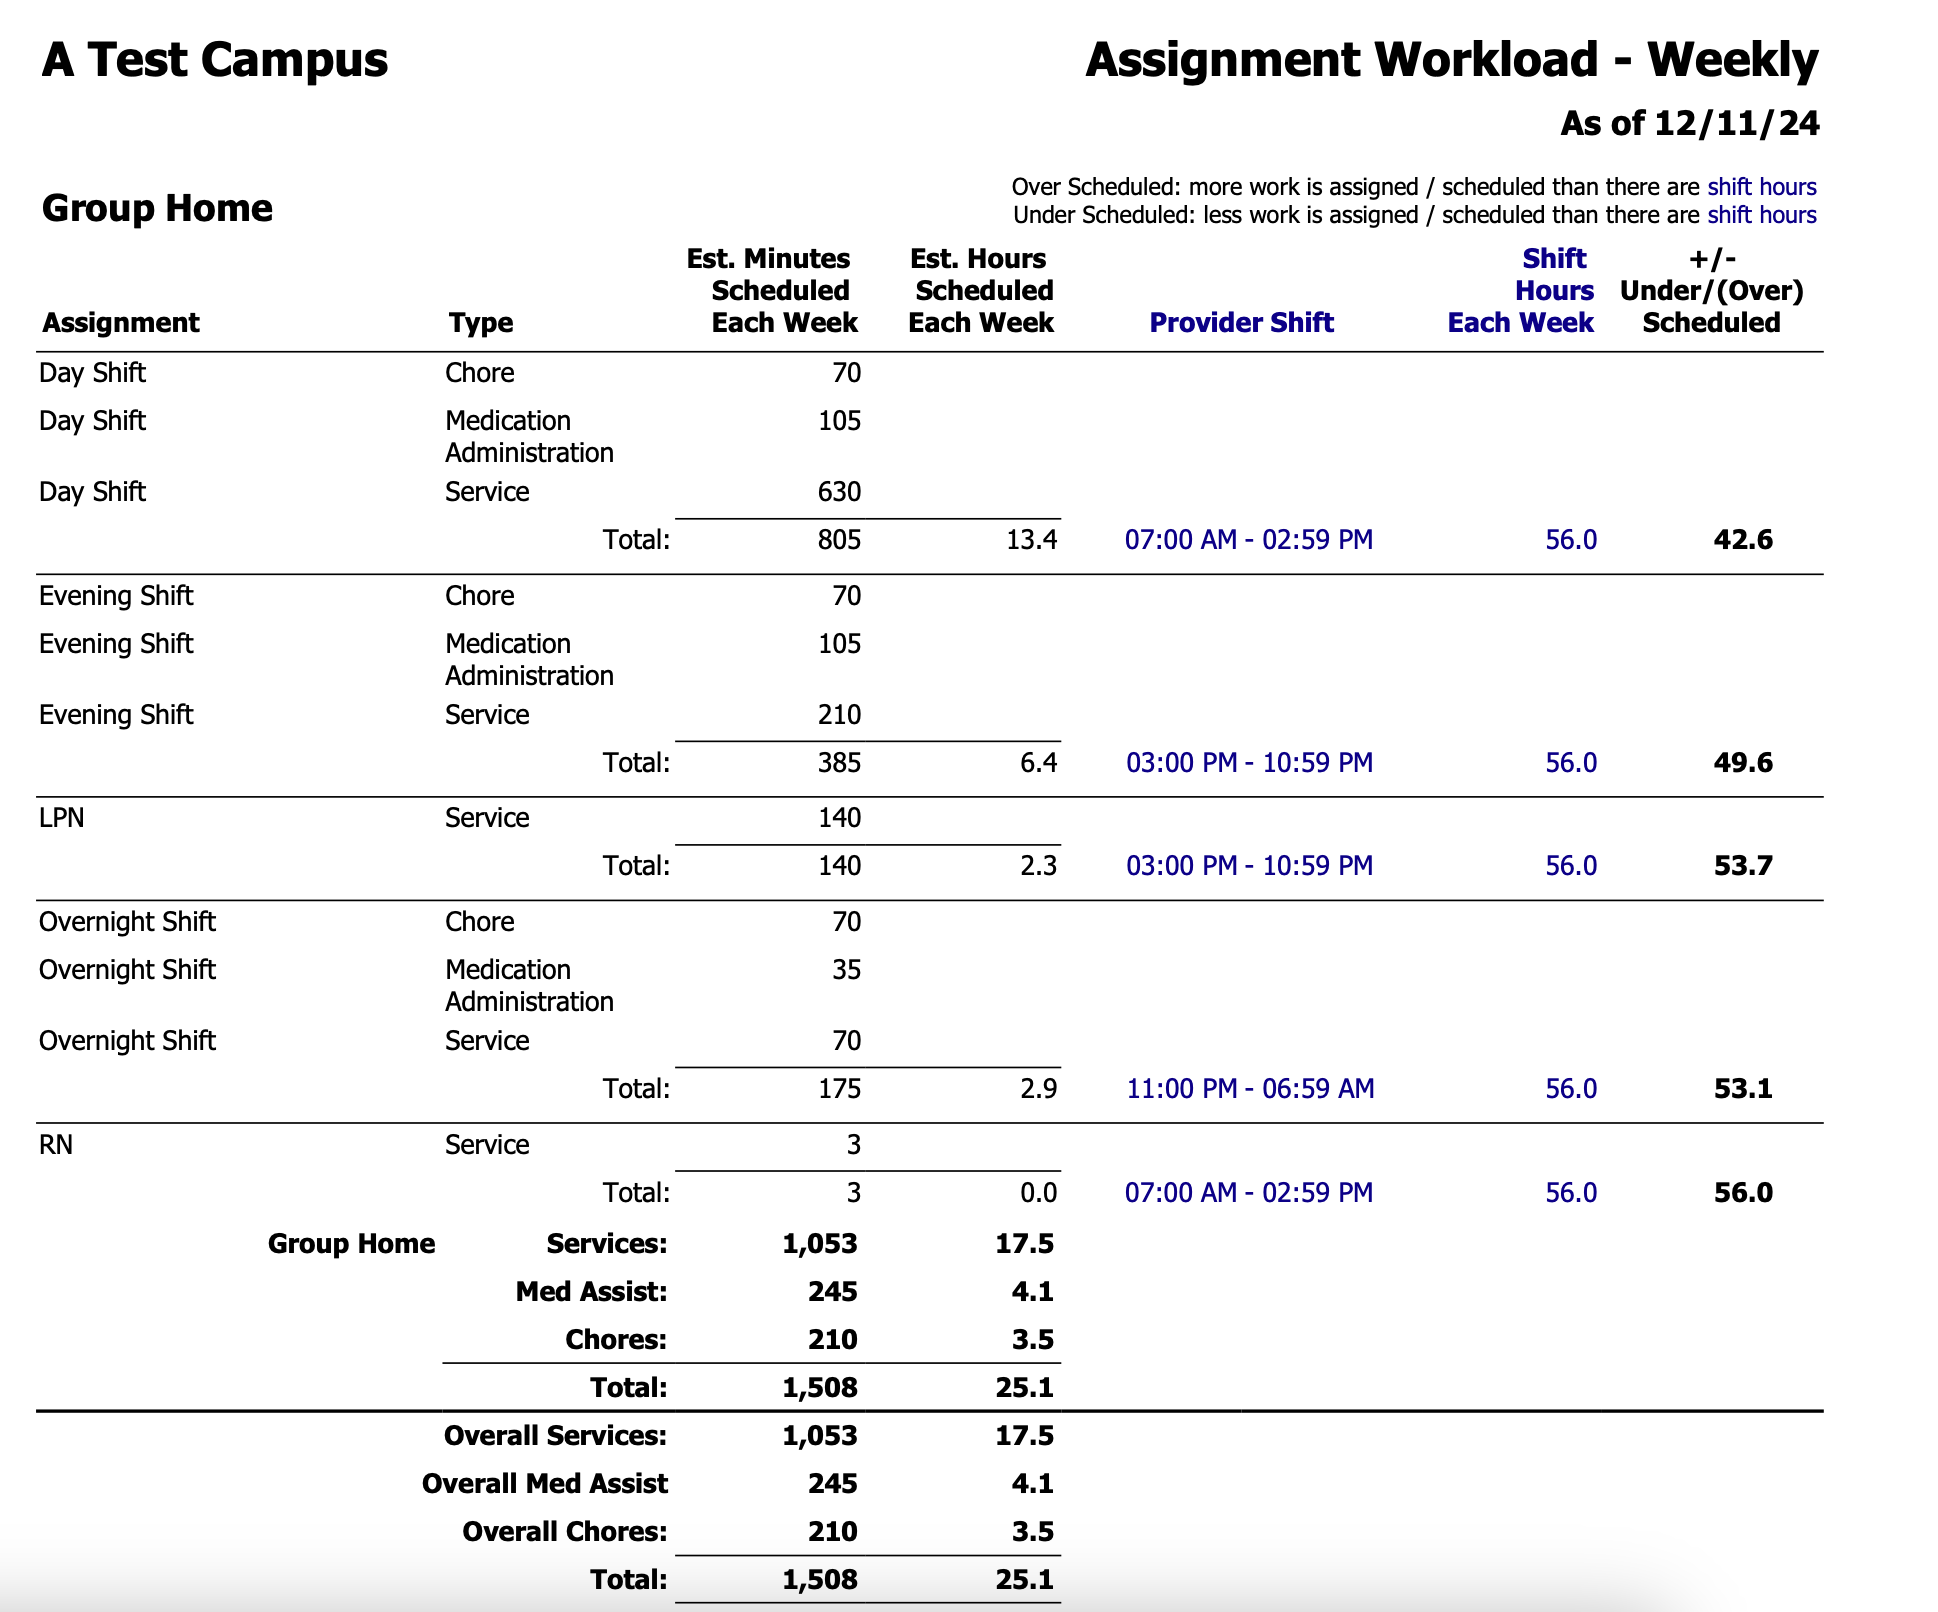Click the Type column header
This screenshot has height=1612, width=1938.
tap(480, 322)
